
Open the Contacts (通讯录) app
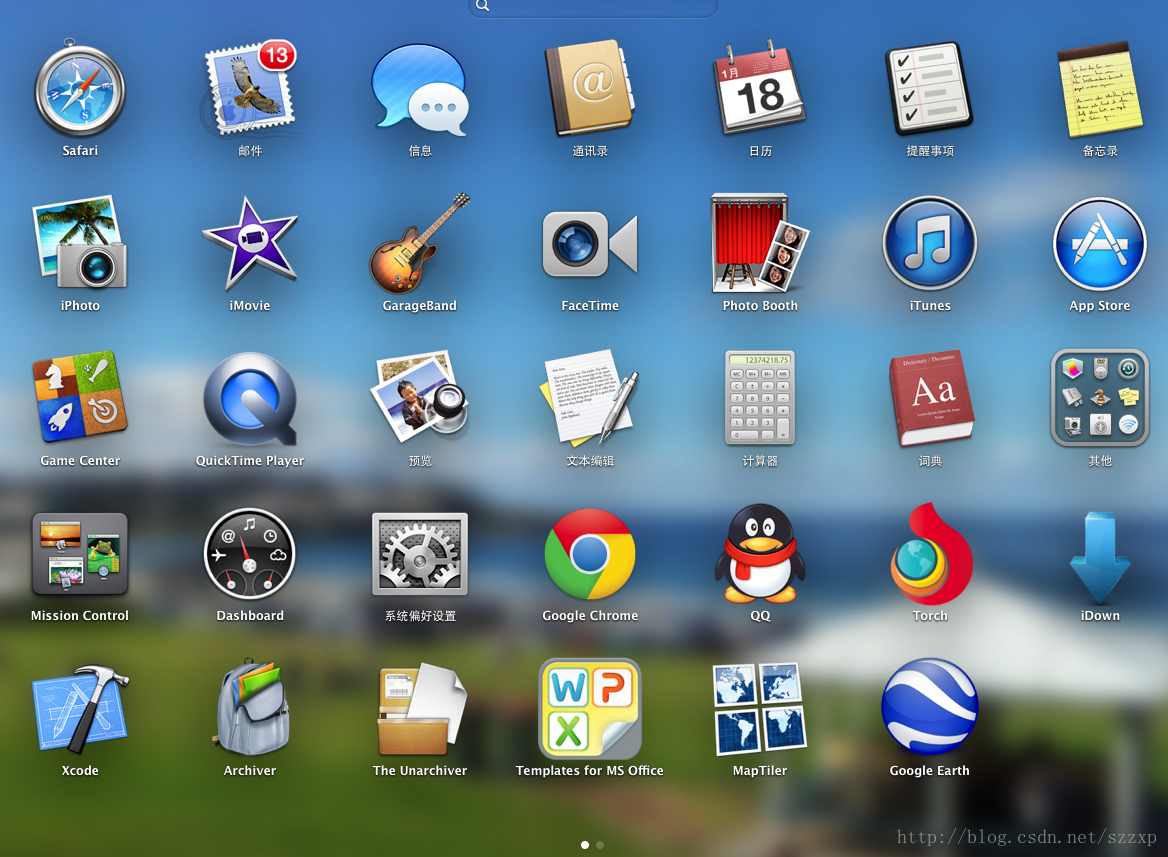(x=590, y=89)
